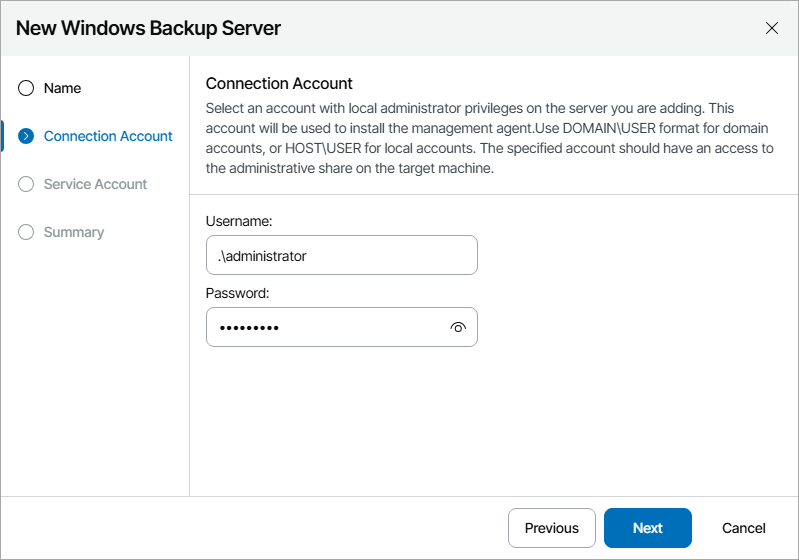799x560 pixels.
Task: Go to the Name wizard step label
Action: tap(62, 88)
